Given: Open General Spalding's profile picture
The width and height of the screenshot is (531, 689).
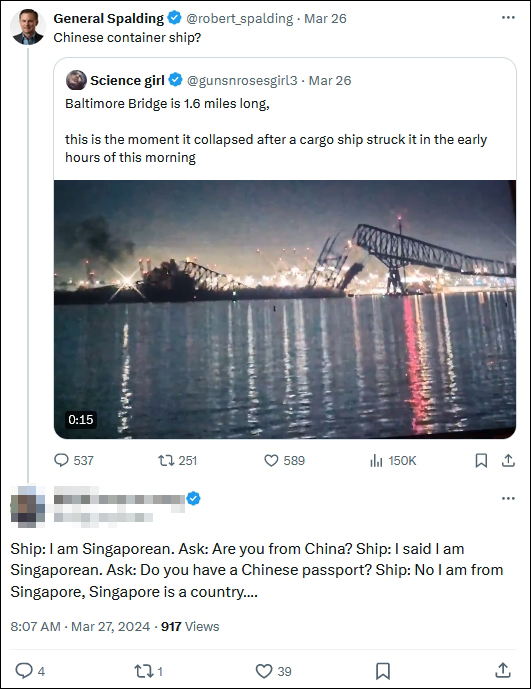Looking at the screenshot, I should (28, 27).
